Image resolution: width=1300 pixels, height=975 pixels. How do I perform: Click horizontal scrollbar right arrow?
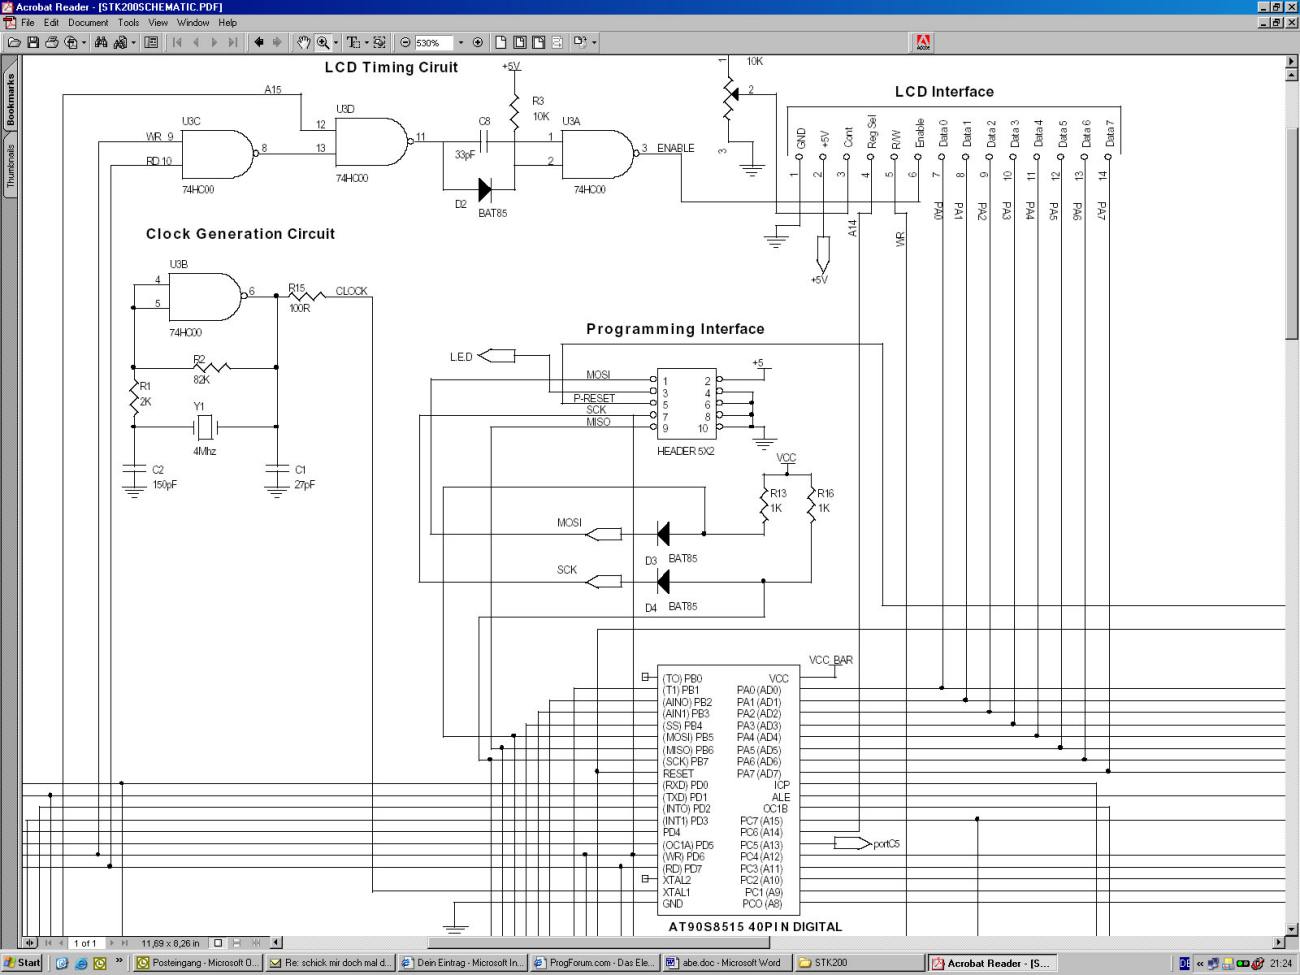(1278, 943)
